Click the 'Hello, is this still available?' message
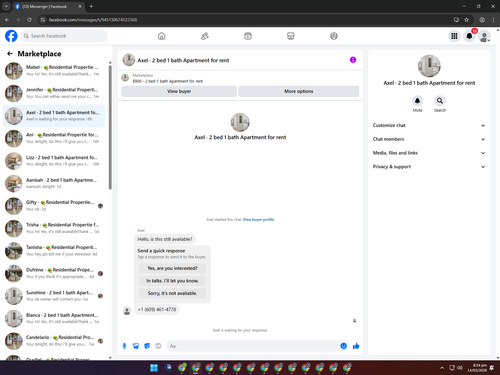The width and height of the screenshot is (500, 375). coord(165,239)
